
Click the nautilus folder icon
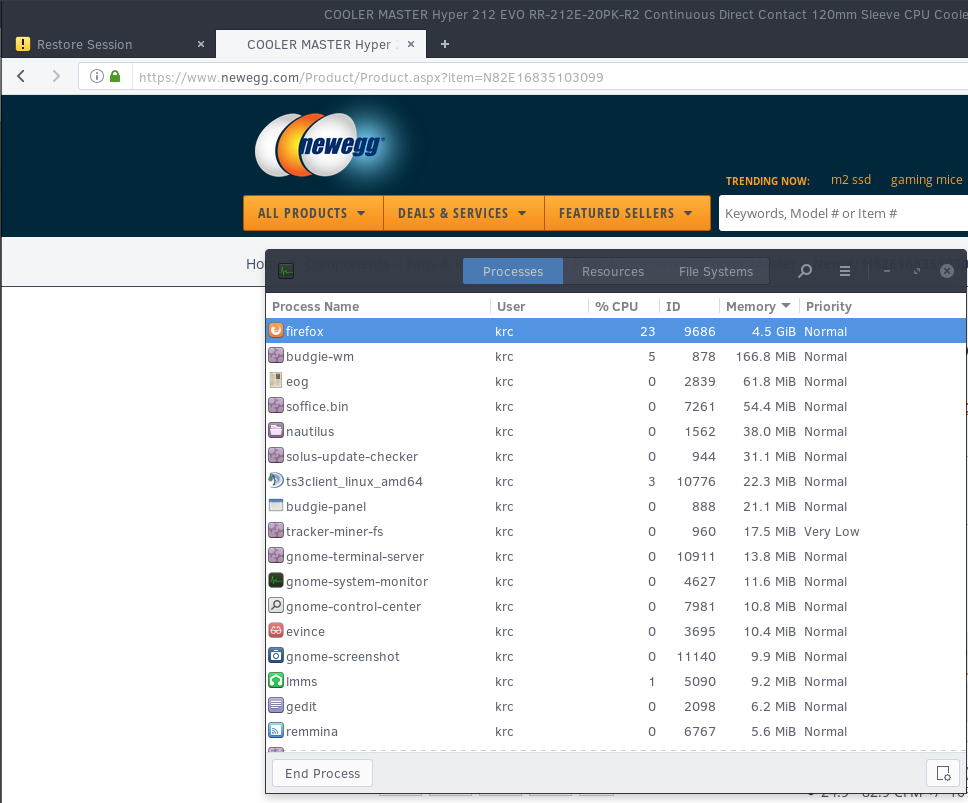point(276,431)
